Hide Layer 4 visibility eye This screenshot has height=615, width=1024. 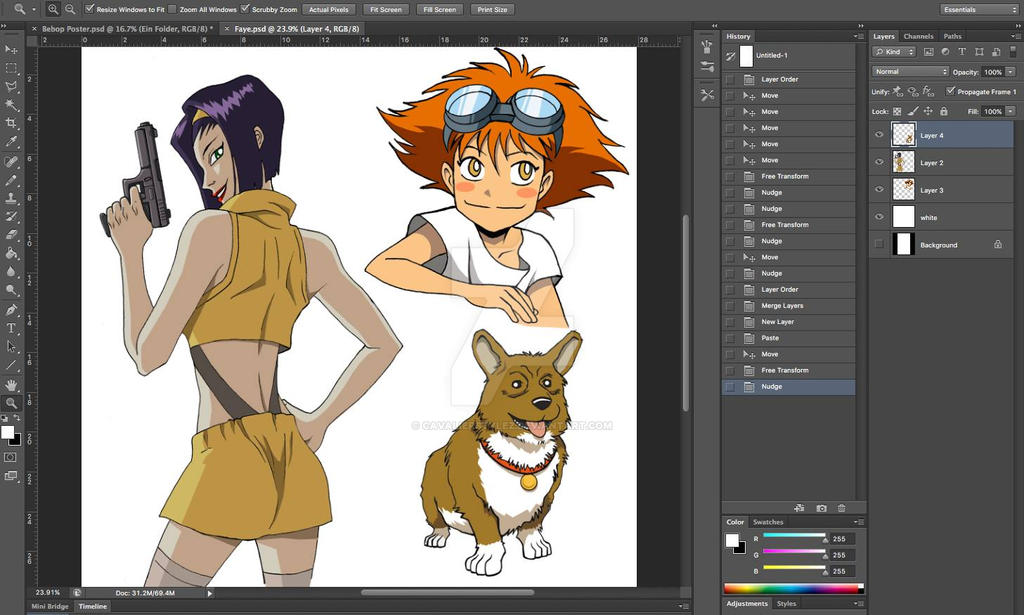pos(879,135)
